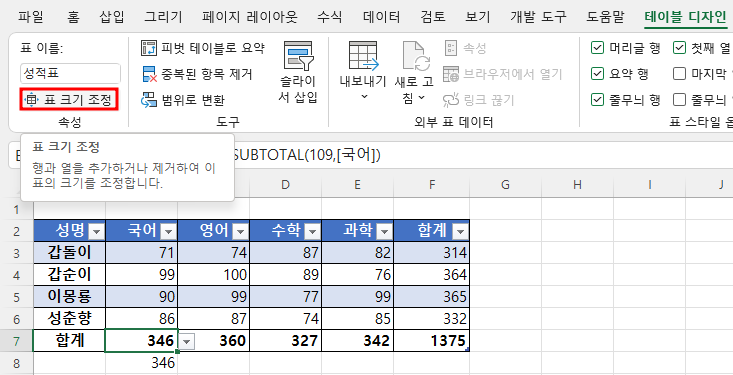Open 개발 도구 tab
733x375 pixels.
[538, 17]
